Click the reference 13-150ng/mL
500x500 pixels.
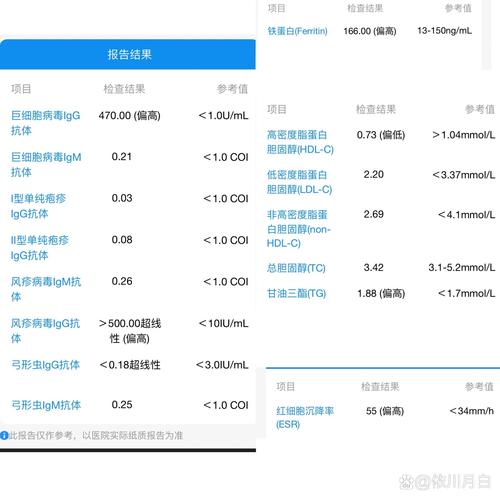445,31
